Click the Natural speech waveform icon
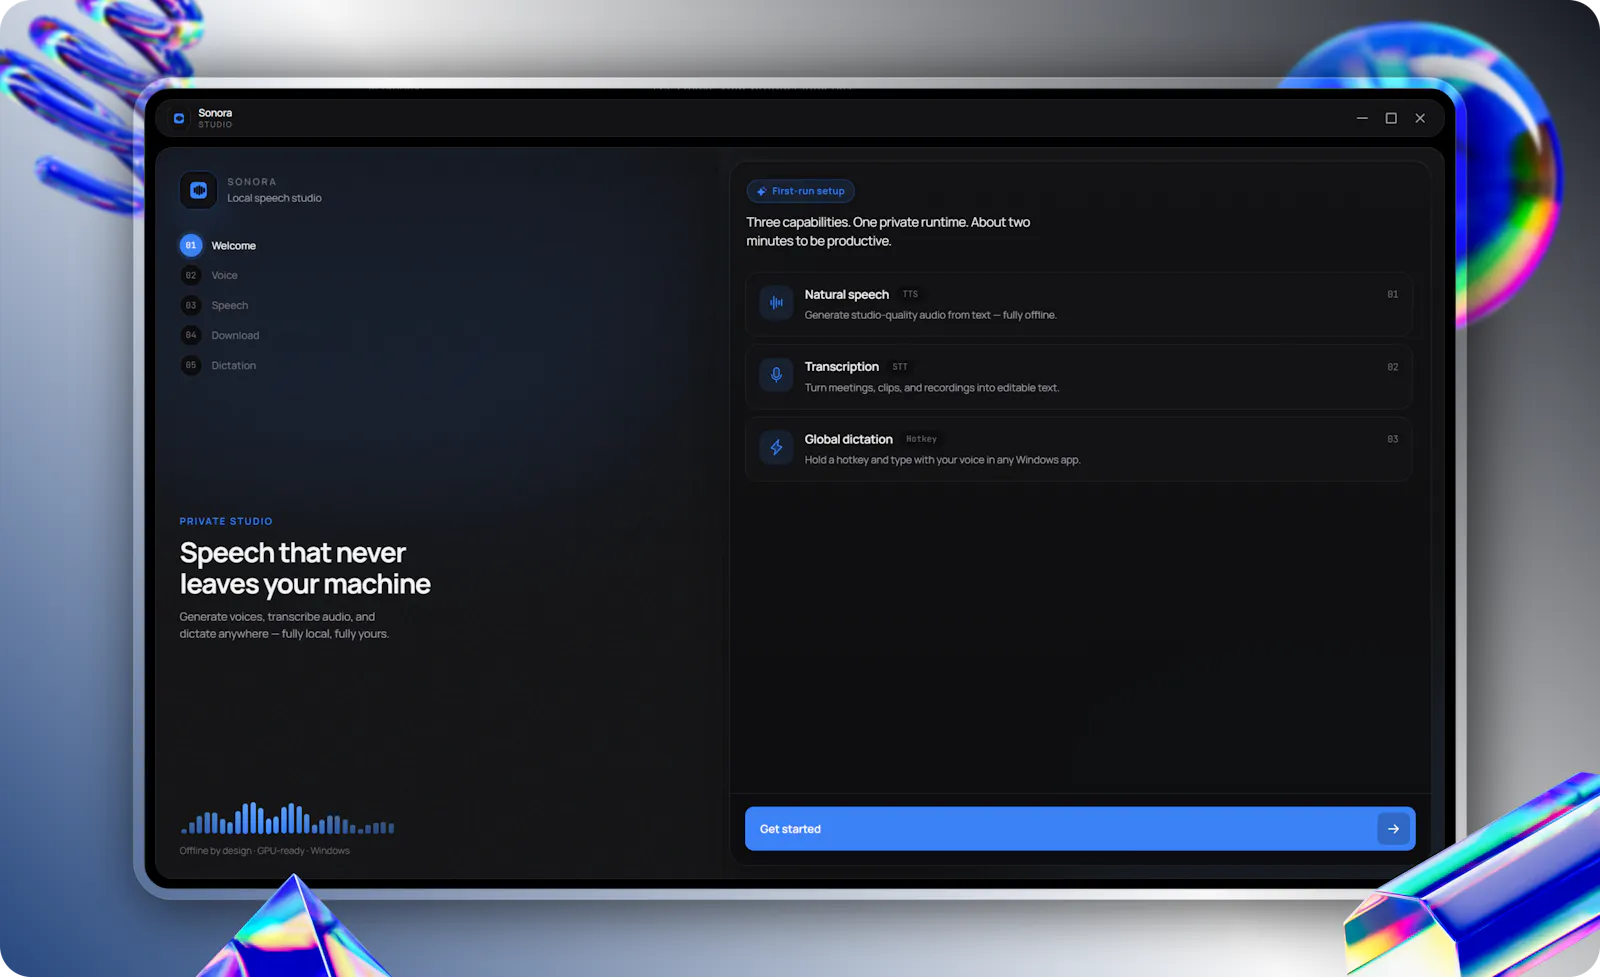Viewport: 1600px width, 977px height. tap(776, 302)
